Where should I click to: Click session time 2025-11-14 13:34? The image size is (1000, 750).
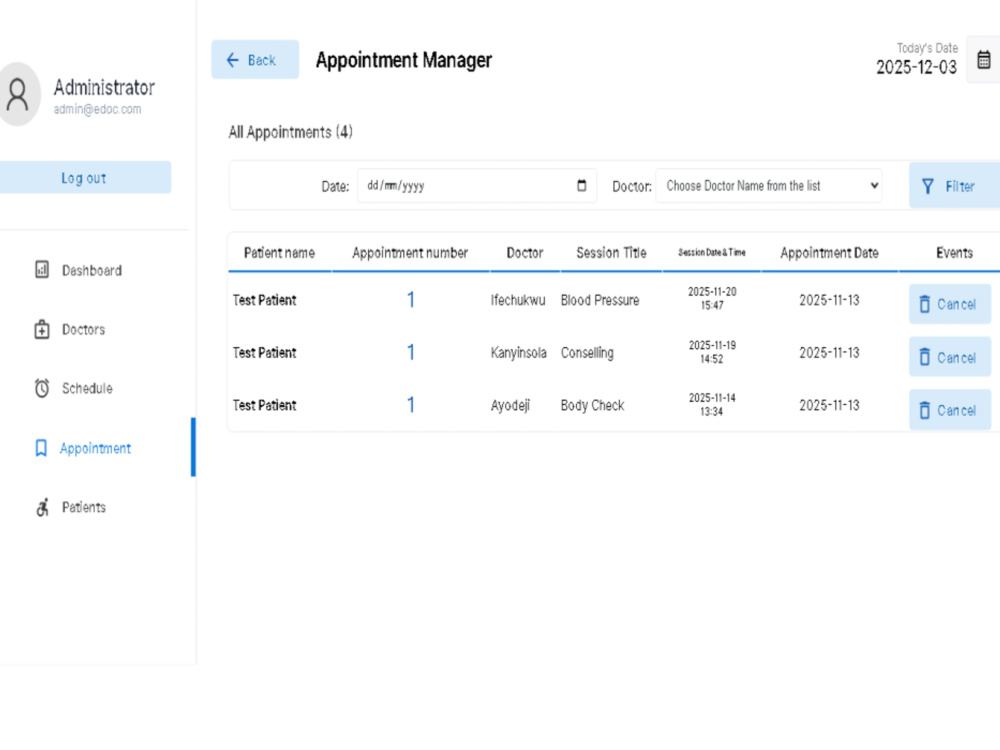(712, 404)
